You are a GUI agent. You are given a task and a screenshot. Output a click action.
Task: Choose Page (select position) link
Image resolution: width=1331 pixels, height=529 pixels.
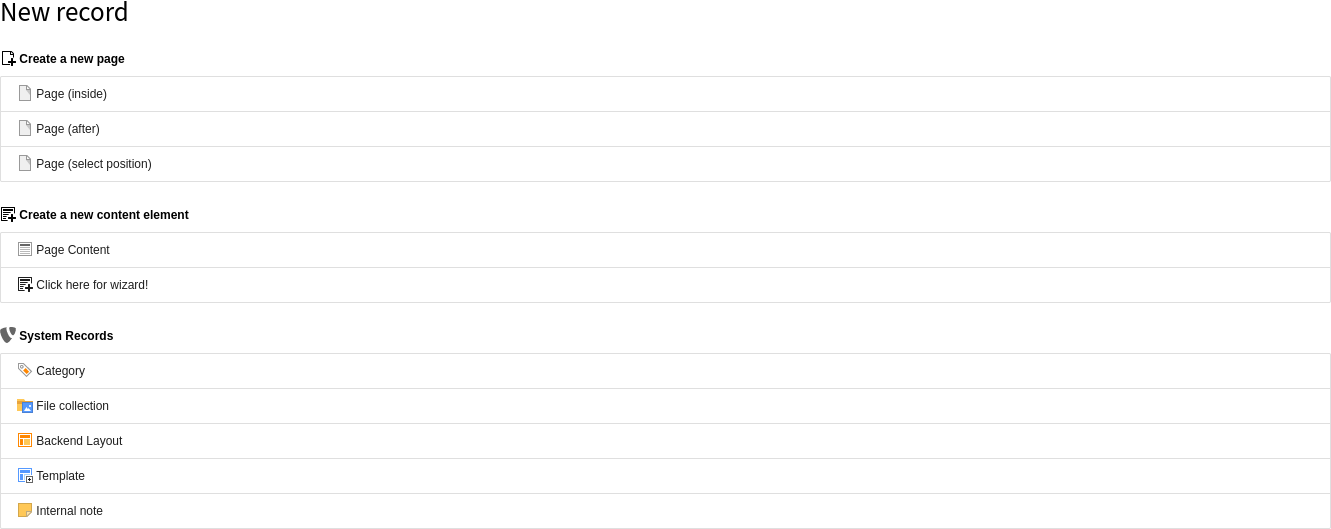[x=94, y=164]
